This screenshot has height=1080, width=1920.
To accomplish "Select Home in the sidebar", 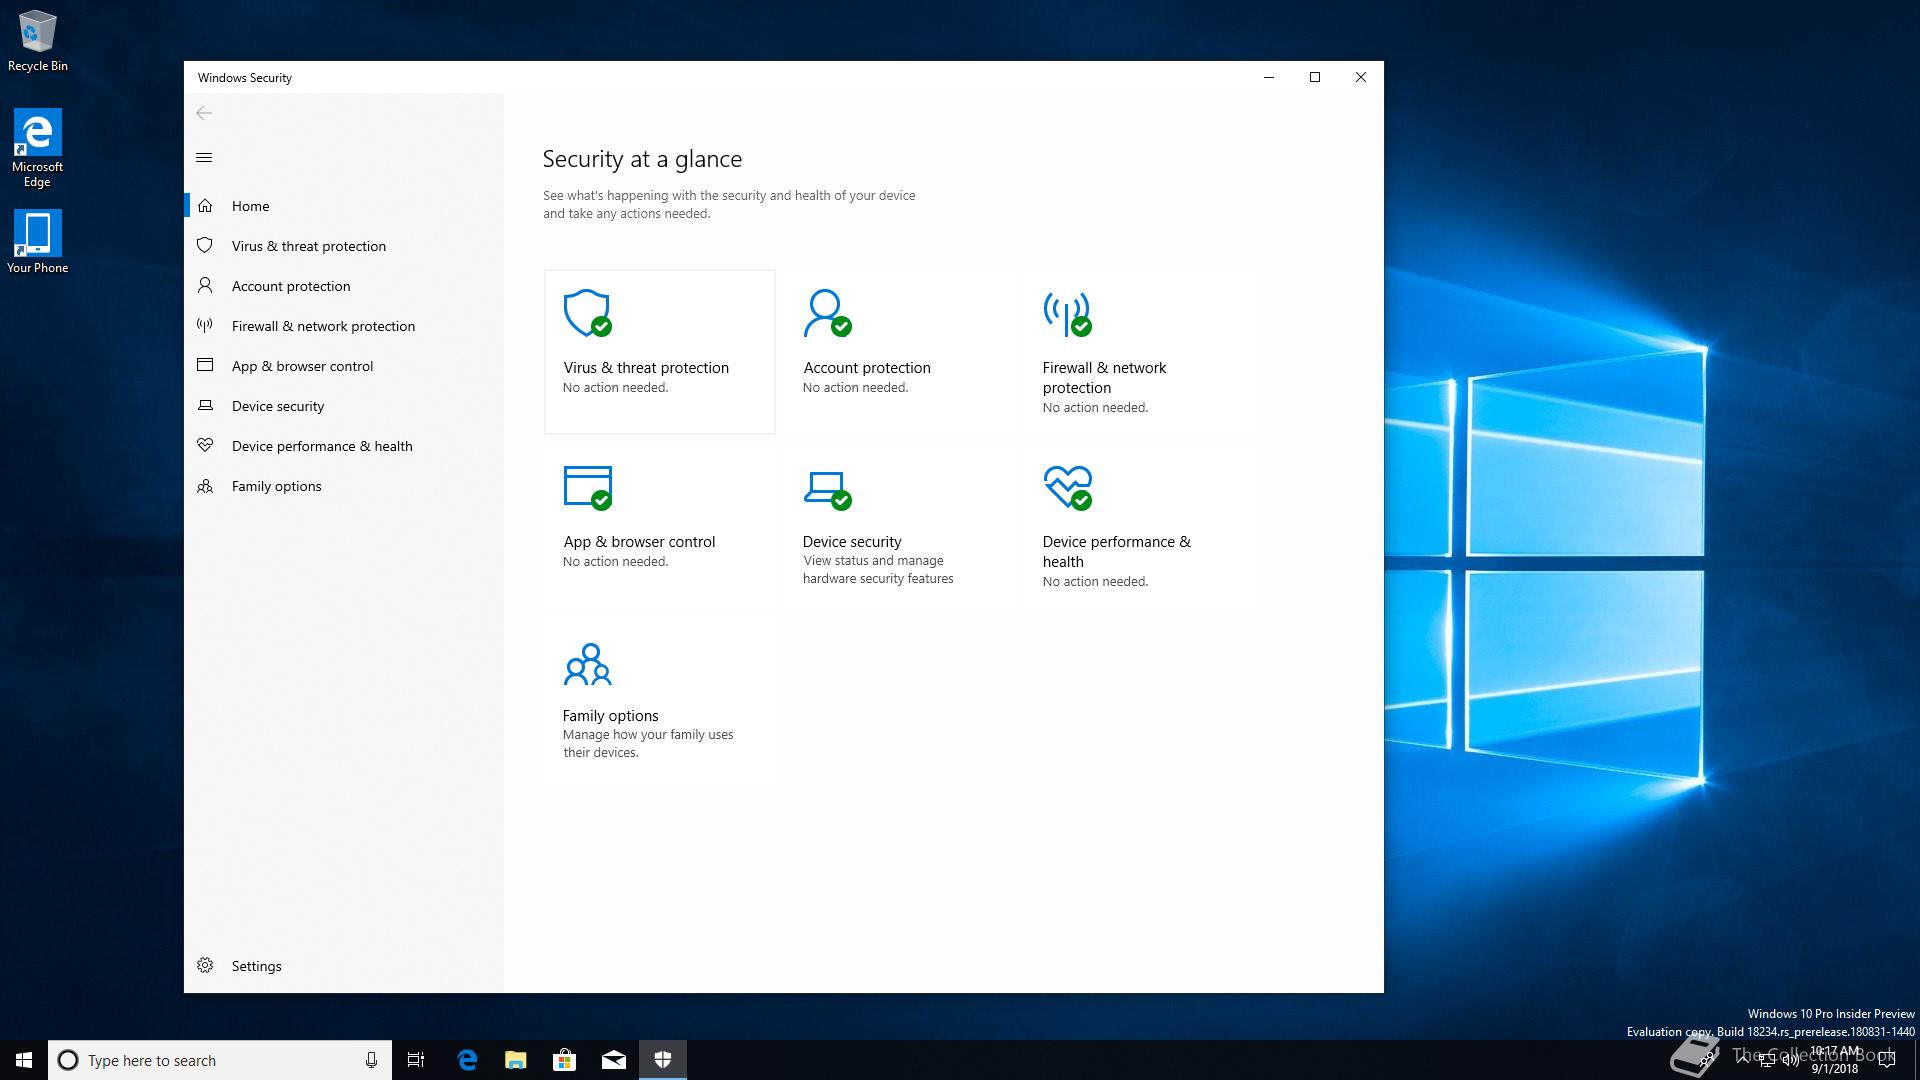I will [250, 206].
